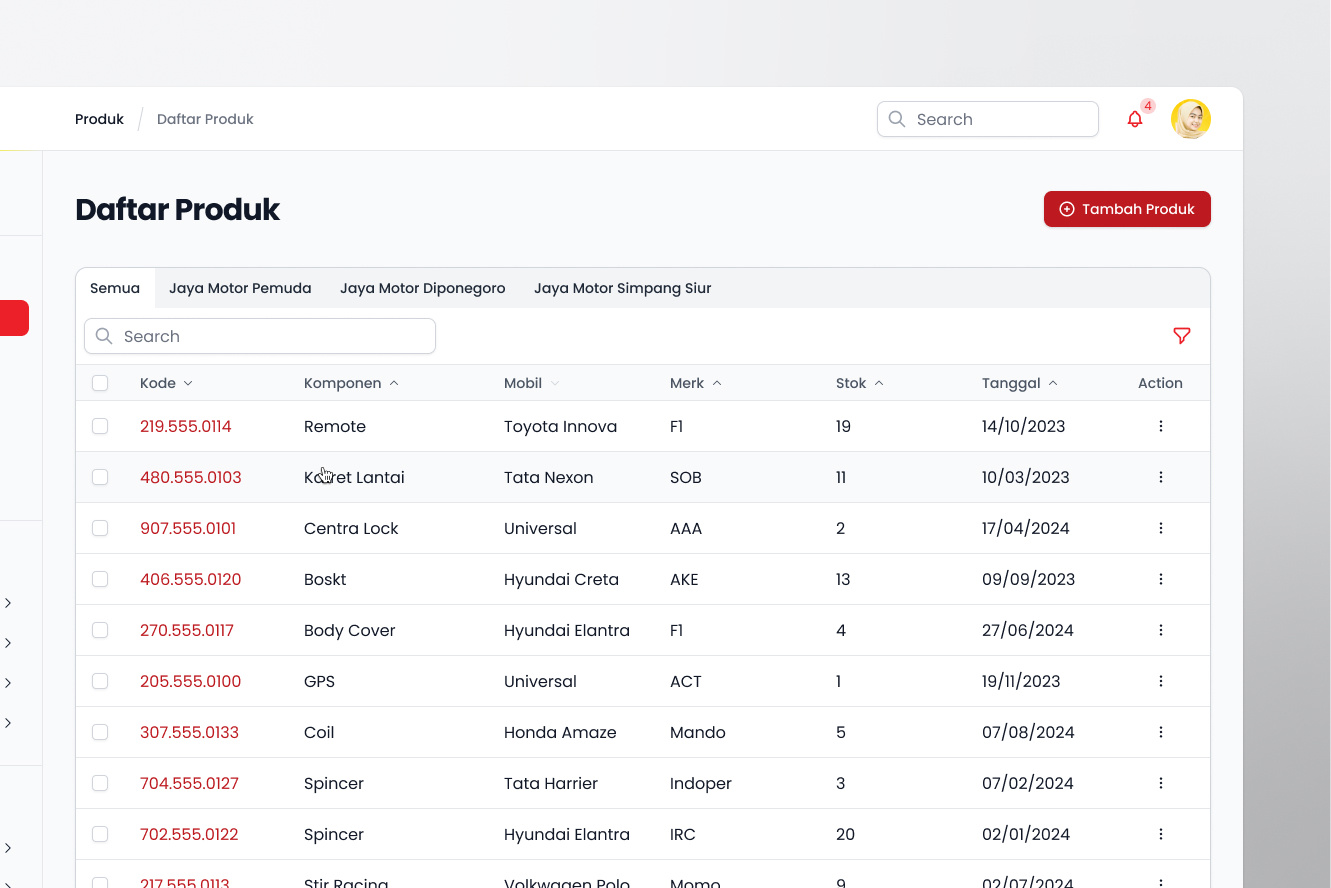Viewport: 1331px width, 888px height.
Task: Select the Honda Amaze cell
Action: (560, 732)
